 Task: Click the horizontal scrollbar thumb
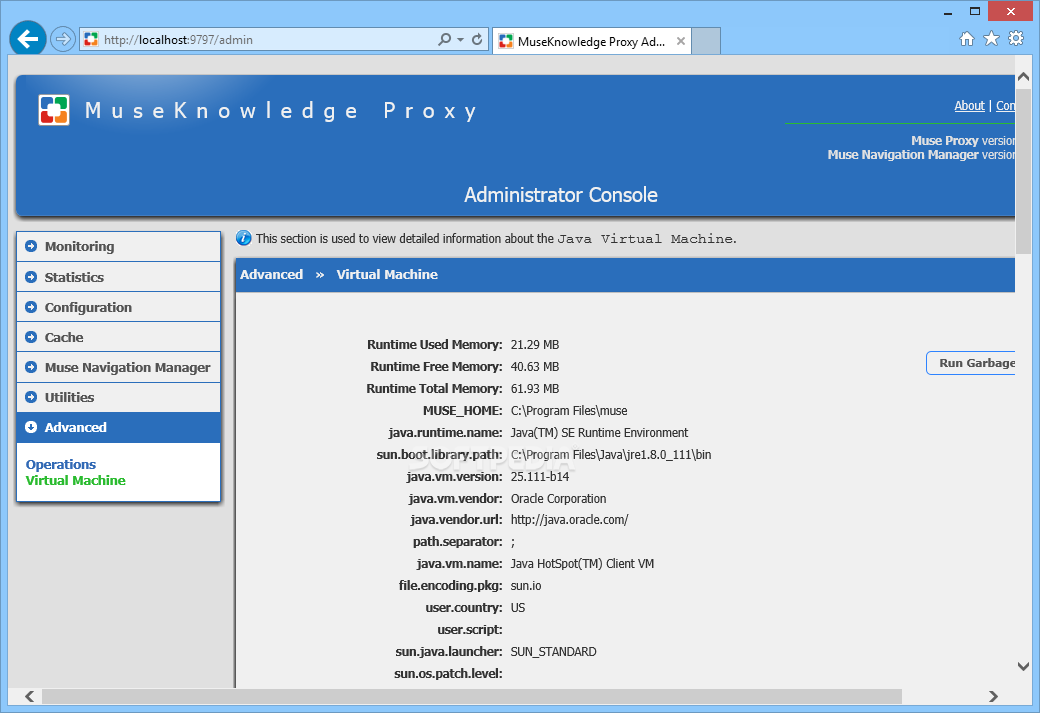point(472,696)
